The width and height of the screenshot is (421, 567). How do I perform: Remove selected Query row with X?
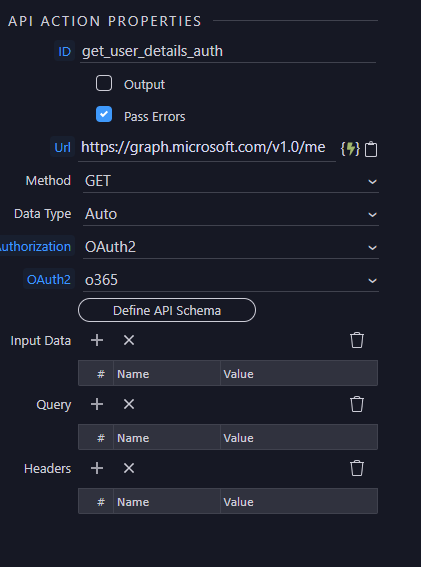coord(129,404)
